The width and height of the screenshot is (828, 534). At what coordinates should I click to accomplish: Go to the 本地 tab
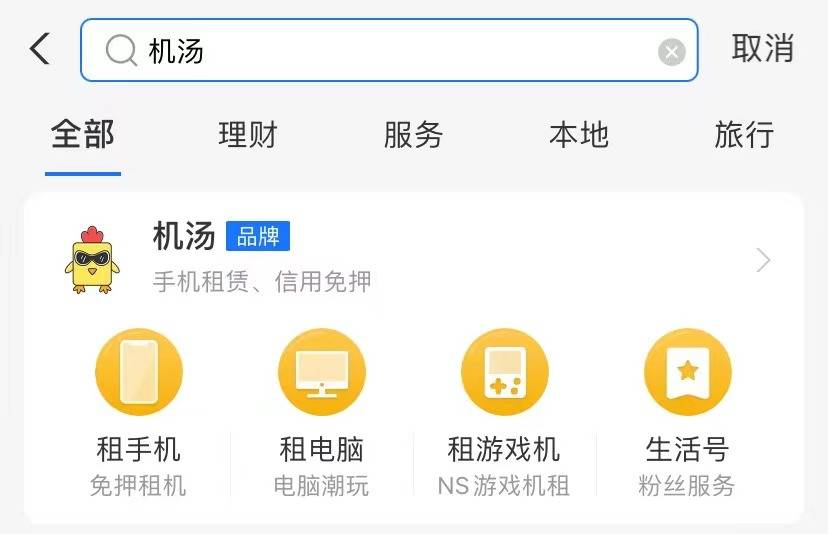579,134
